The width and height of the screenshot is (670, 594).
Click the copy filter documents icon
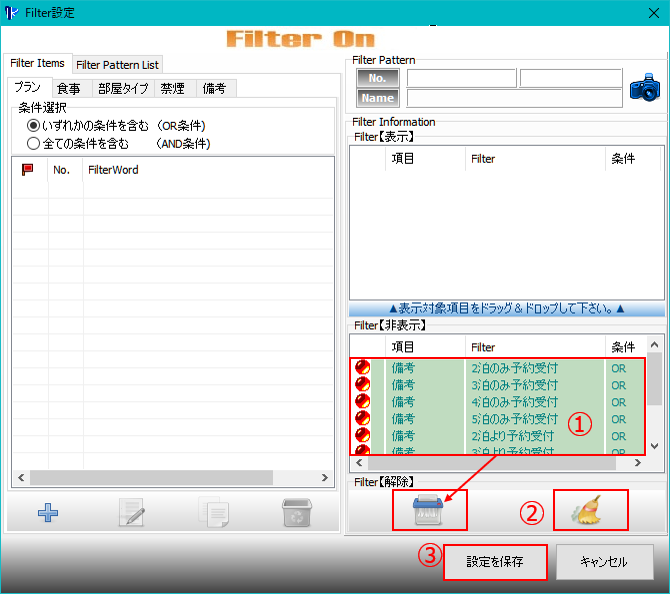(213, 513)
